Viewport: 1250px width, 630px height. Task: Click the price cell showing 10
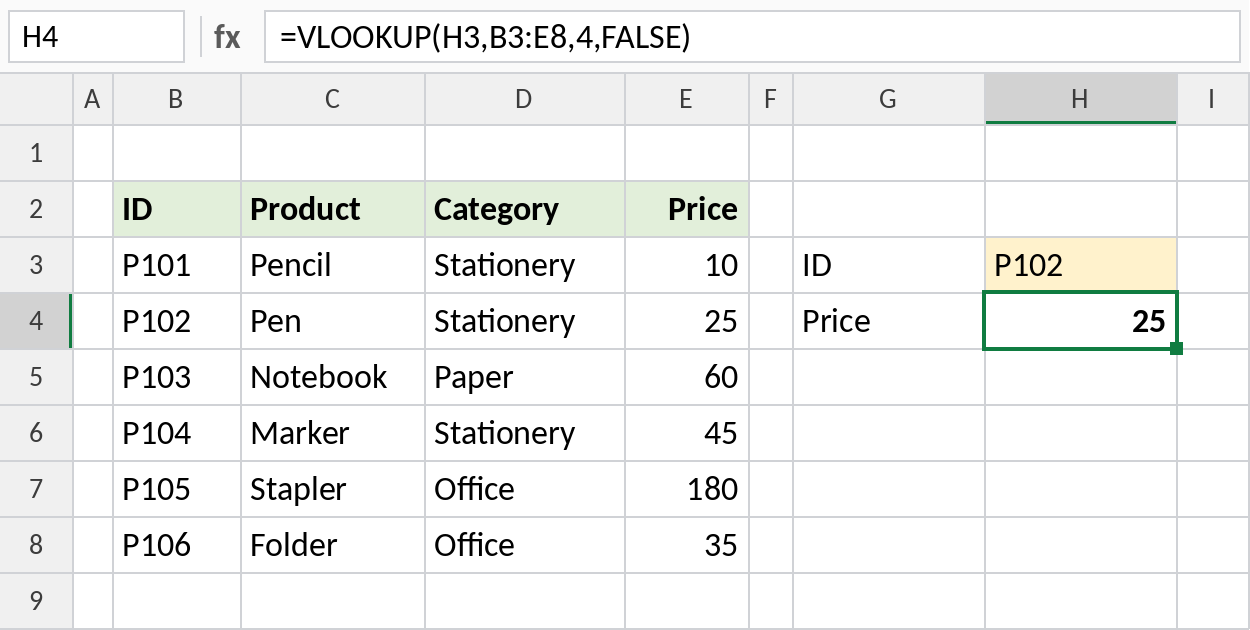click(687, 265)
